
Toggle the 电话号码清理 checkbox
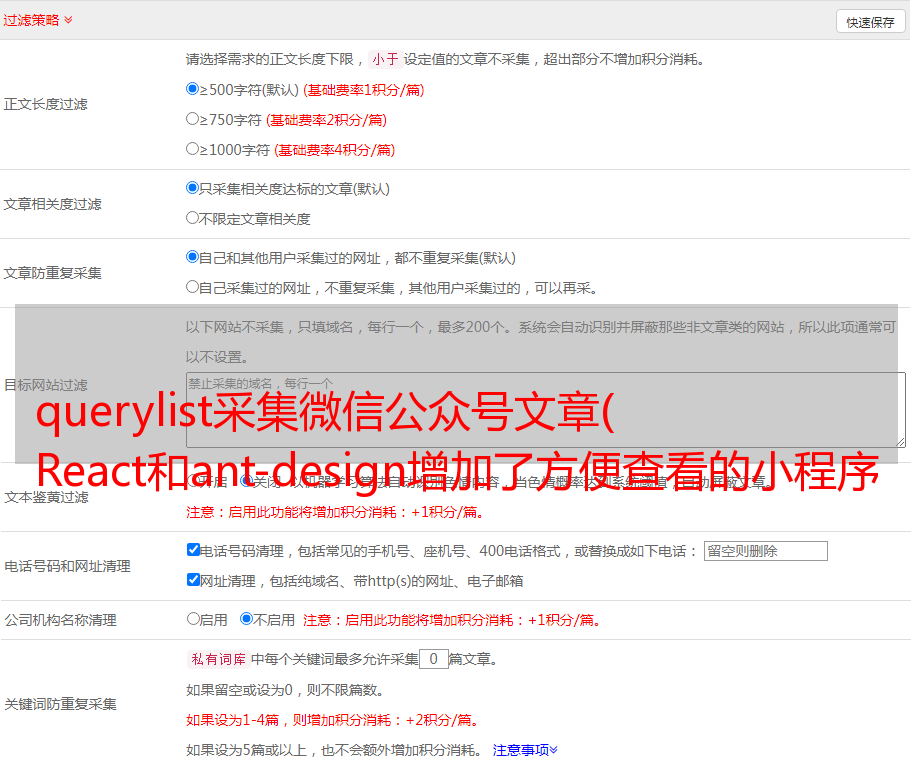point(194,550)
